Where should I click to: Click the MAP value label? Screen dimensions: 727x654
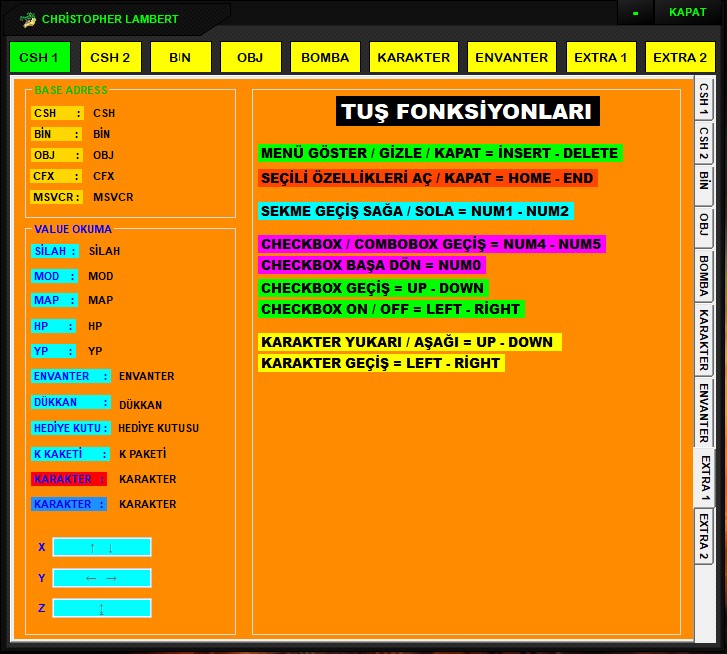(x=54, y=300)
